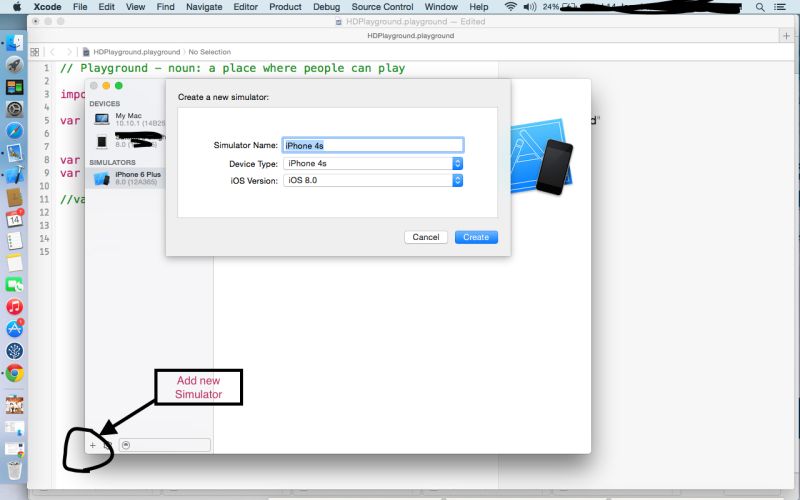The image size is (800, 500).
Task: Open the Find menu
Action: tap(165, 7)
